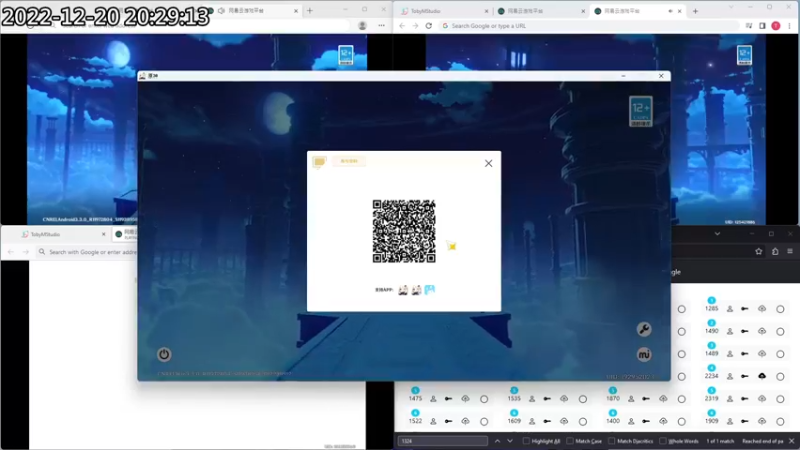The width and height of the screenshot is (800, 450).
Task: Open Chrome three-dot menu in top-right window
Action: pos(789,26)
